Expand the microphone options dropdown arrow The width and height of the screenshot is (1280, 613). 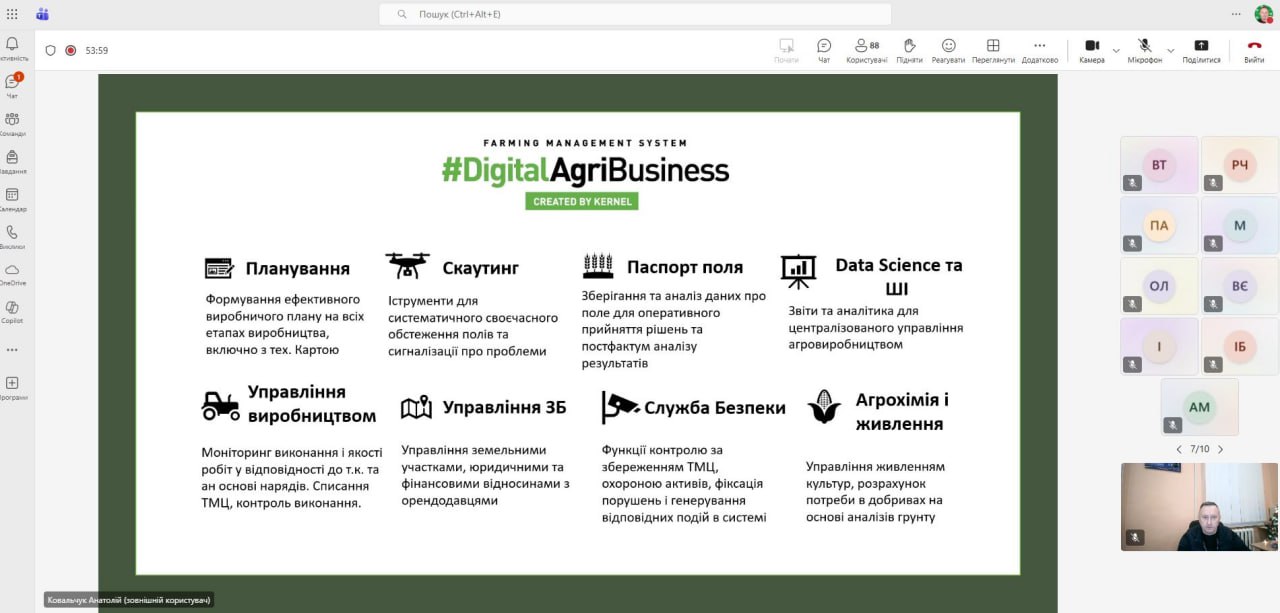coord(1171,50)
